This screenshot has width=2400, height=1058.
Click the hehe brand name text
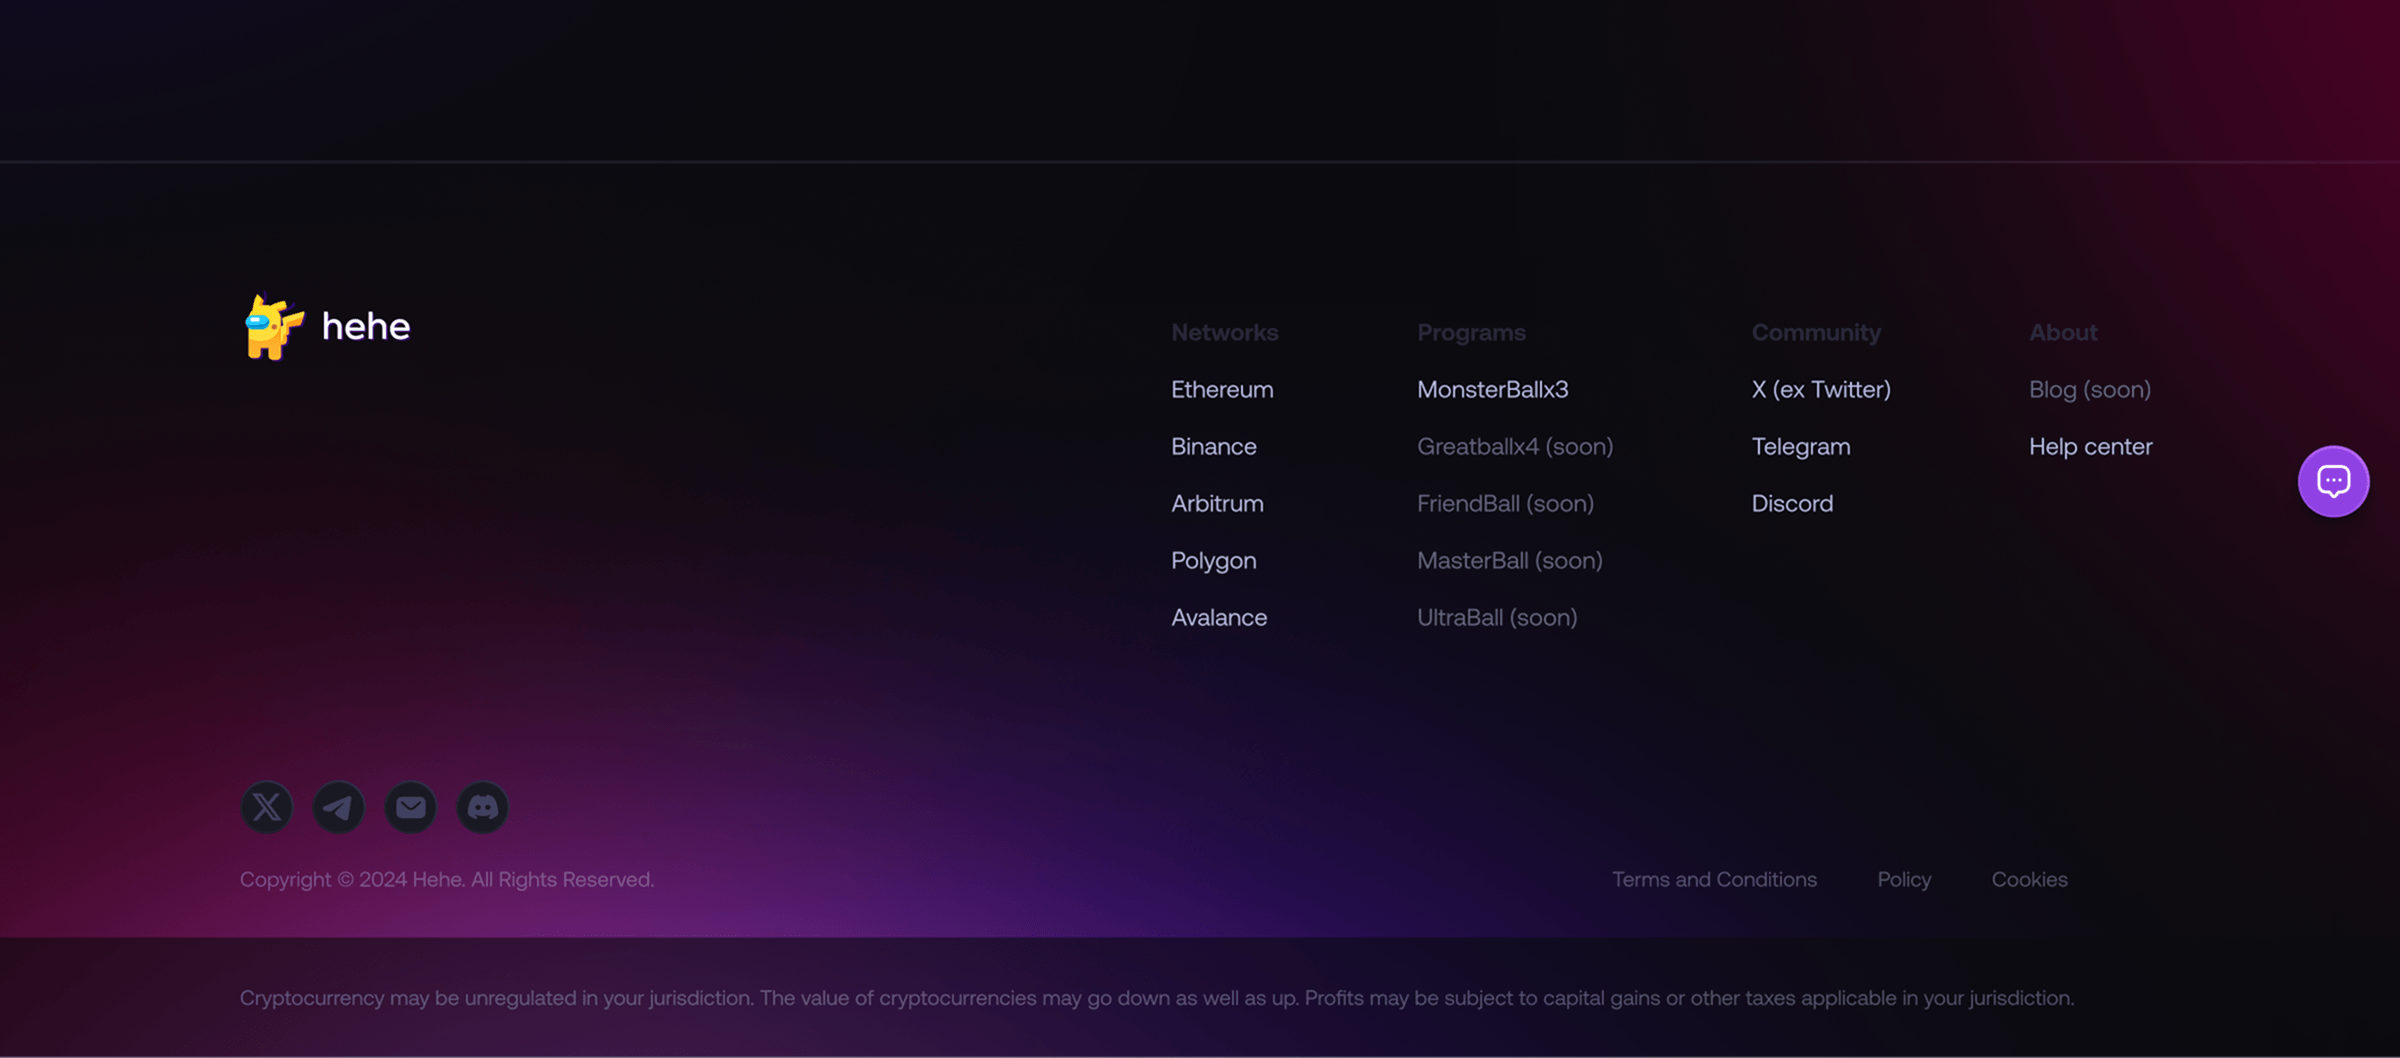[366, 326]
